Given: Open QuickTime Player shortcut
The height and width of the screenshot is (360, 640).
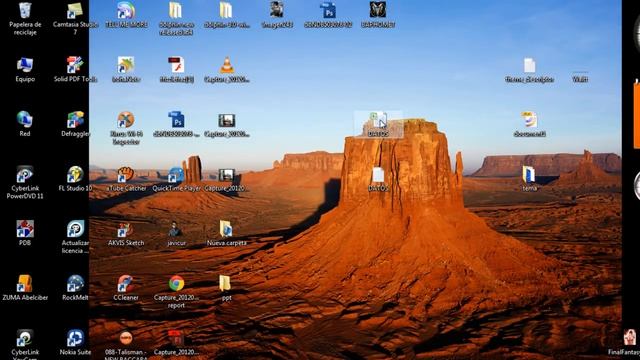Looking at the screenshot, I should pos(176,175).
